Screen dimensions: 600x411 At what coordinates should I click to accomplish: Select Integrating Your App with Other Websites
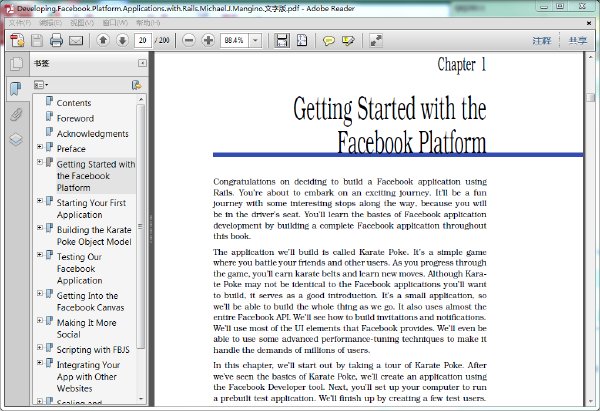click(x=88, y=377)
